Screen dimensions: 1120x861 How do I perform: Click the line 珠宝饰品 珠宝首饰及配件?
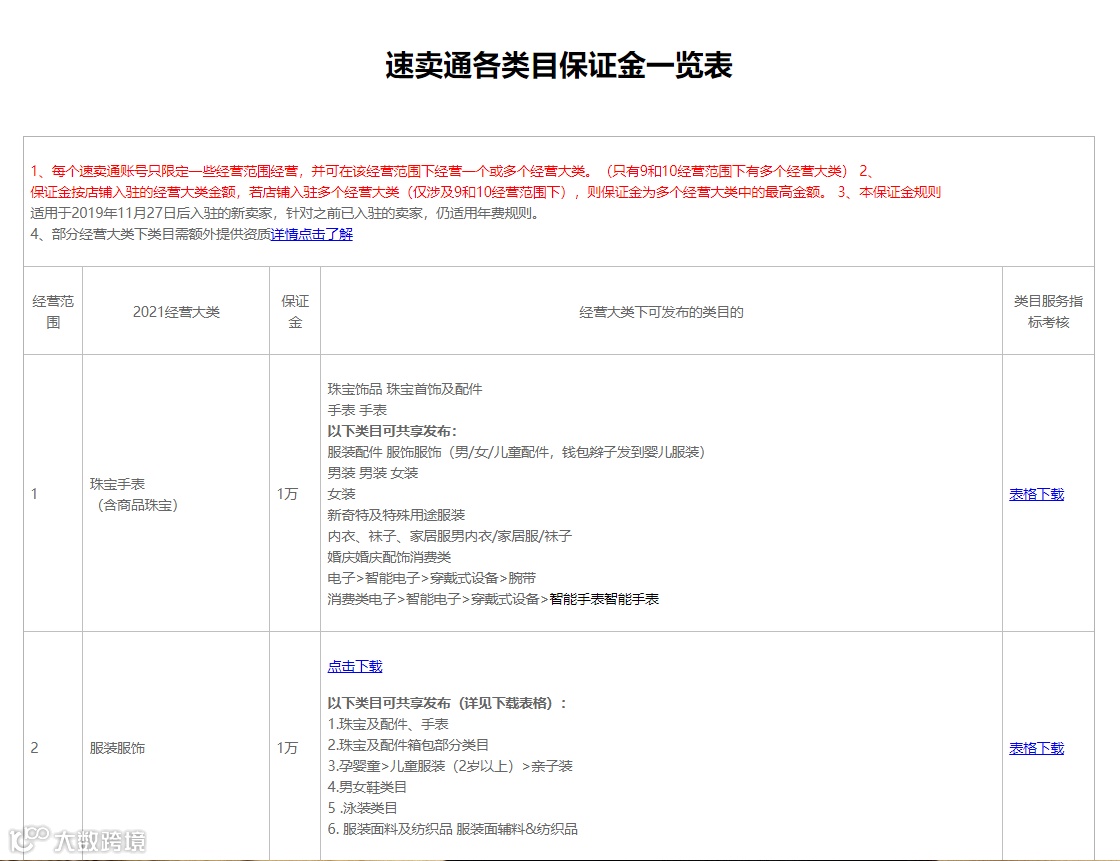pyautogui.click(x=405, y=389)
